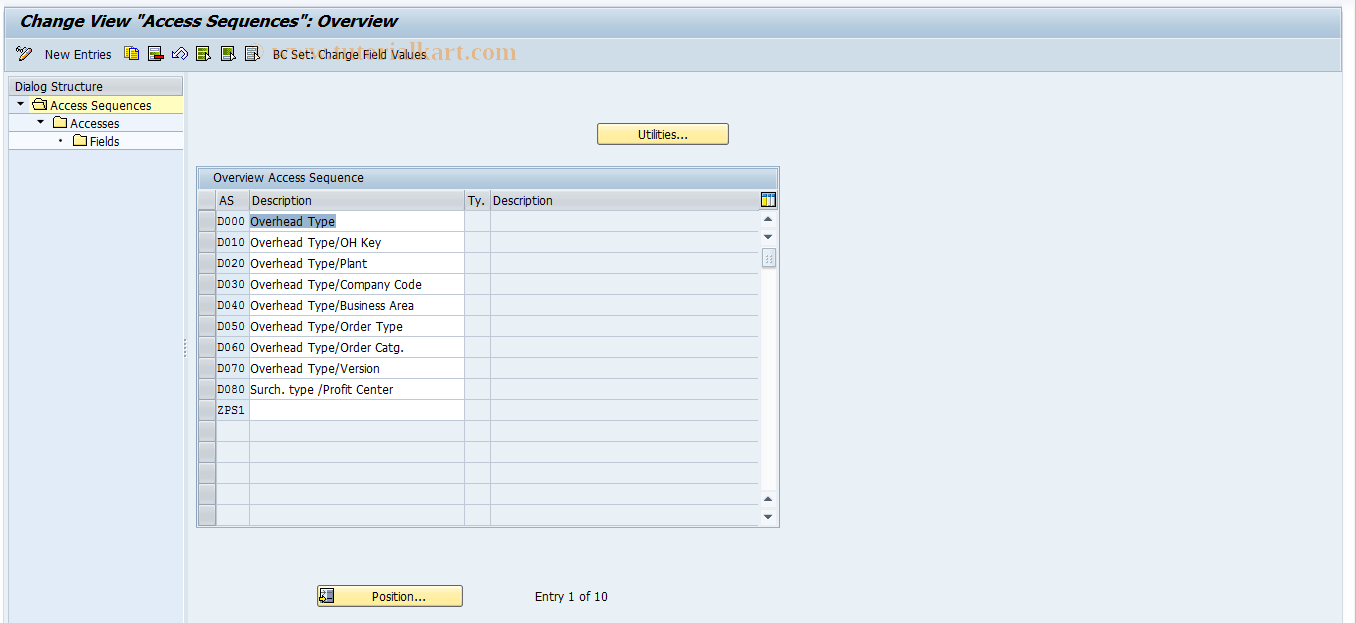Click the Surch. type /Profit Center description

[357, 389]
